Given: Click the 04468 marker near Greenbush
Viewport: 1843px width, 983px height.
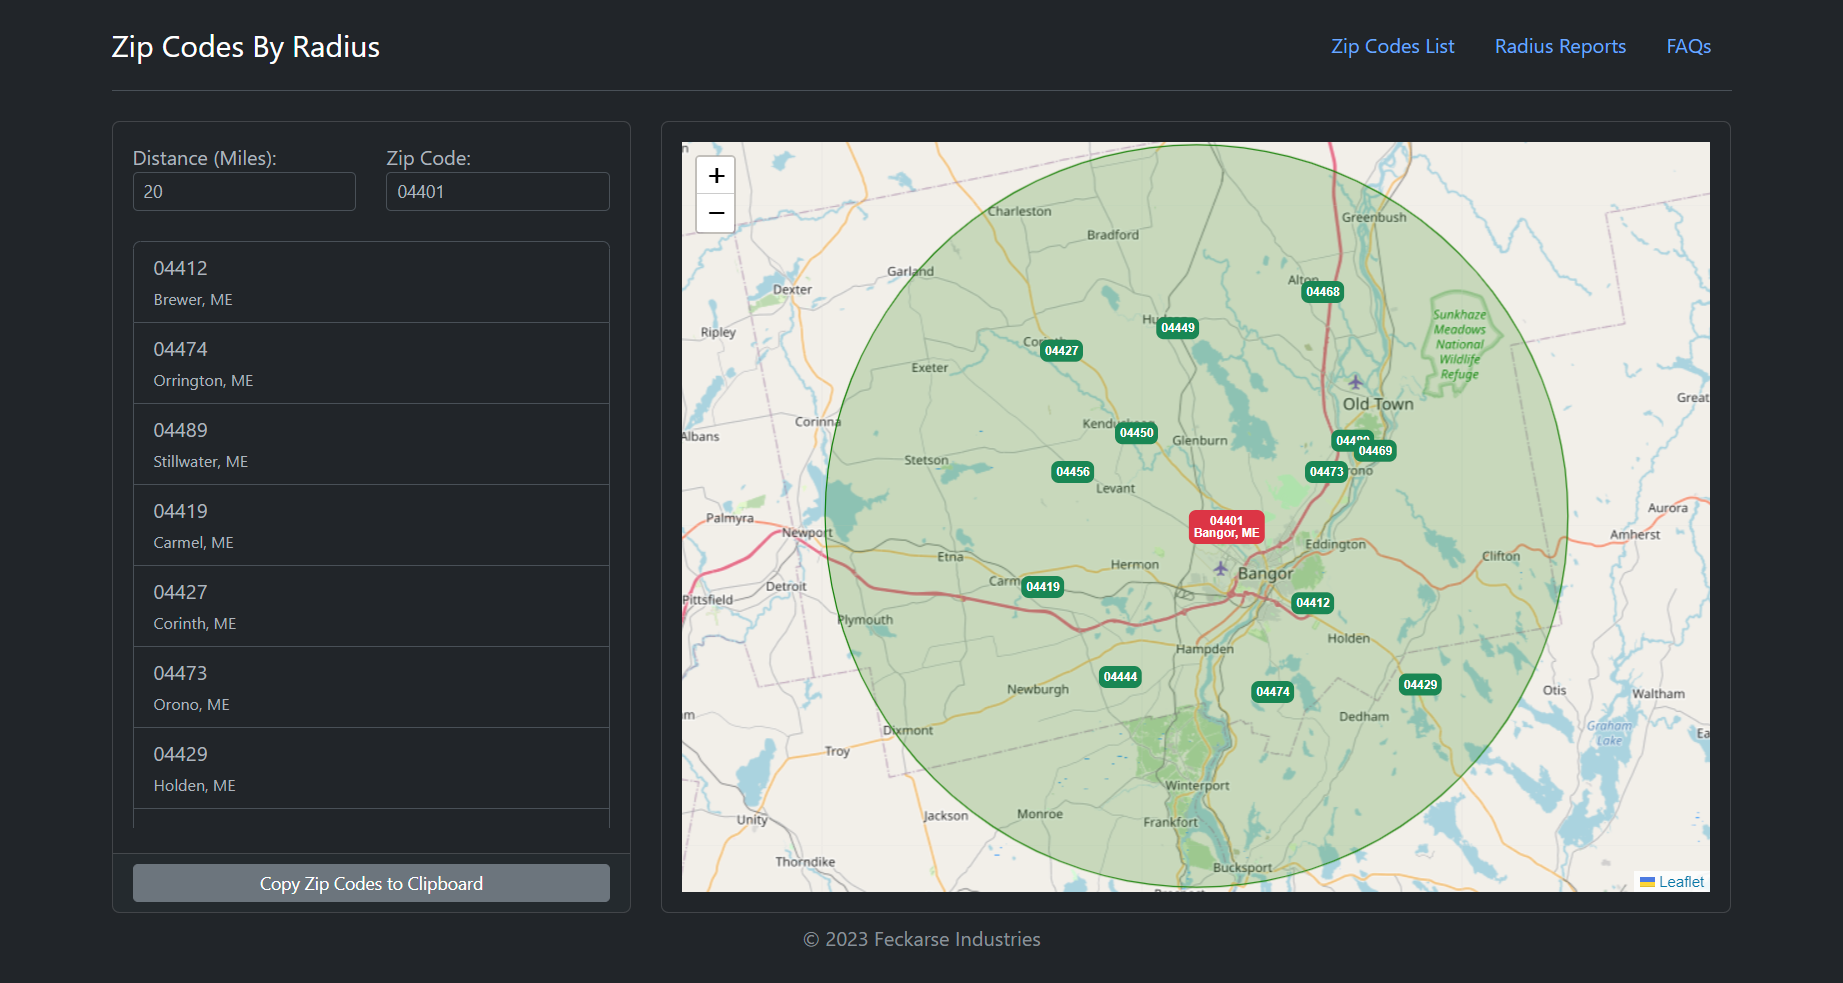Looking at the screenshot, I should [1322, 291].
